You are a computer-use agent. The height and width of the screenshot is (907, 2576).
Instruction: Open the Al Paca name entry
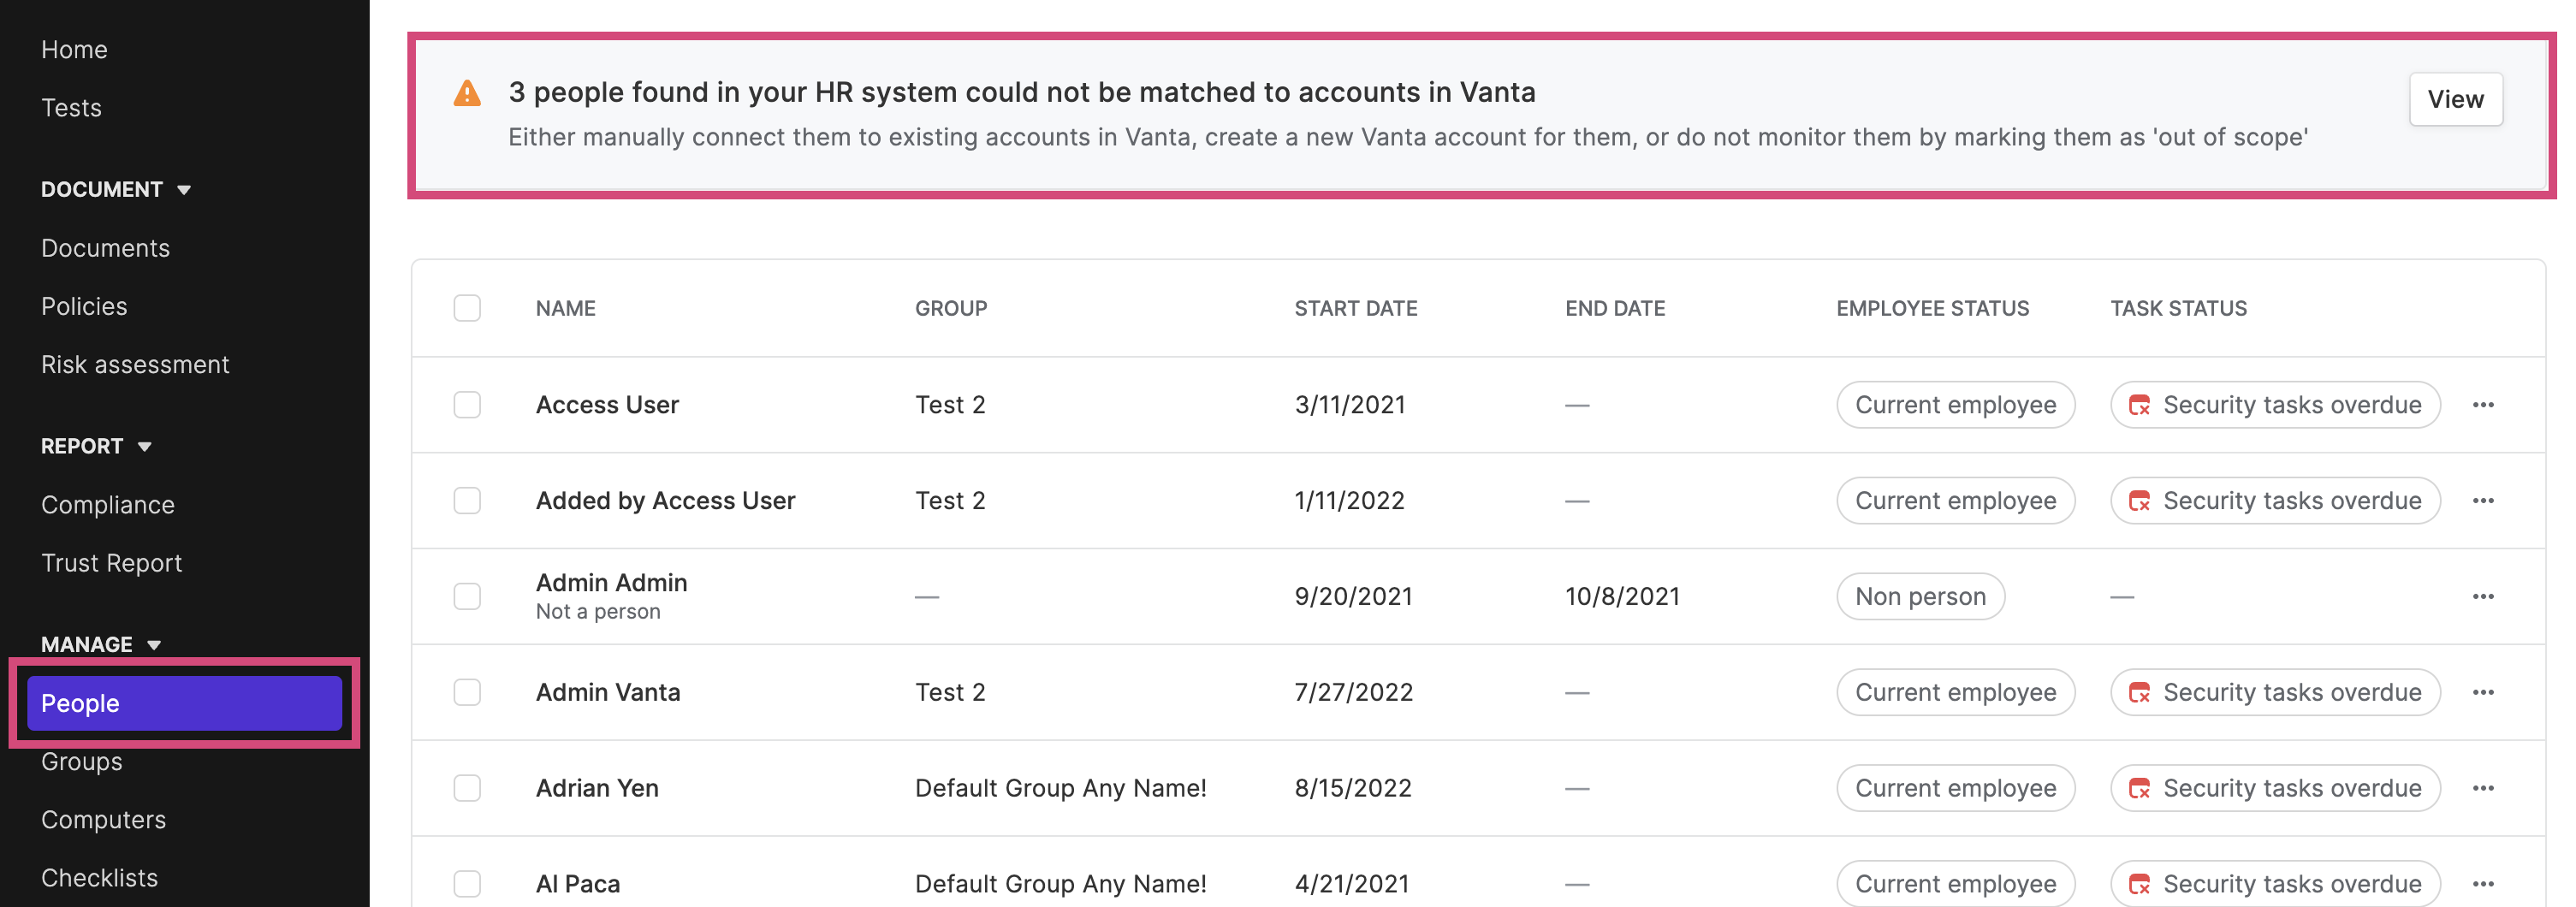(x=578, y=885)
